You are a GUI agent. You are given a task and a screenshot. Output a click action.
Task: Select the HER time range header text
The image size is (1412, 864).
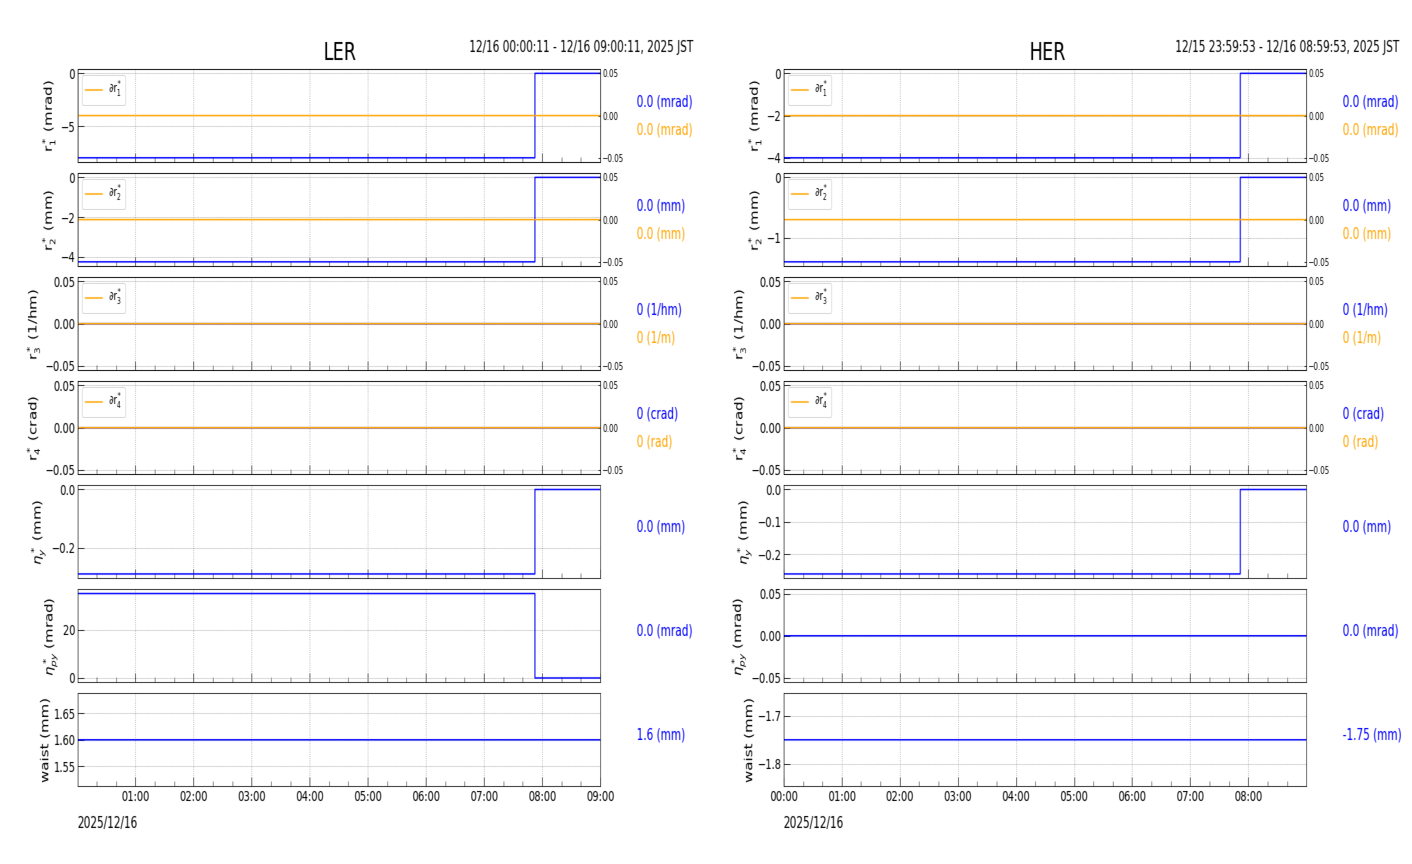tap(1286, 47)
